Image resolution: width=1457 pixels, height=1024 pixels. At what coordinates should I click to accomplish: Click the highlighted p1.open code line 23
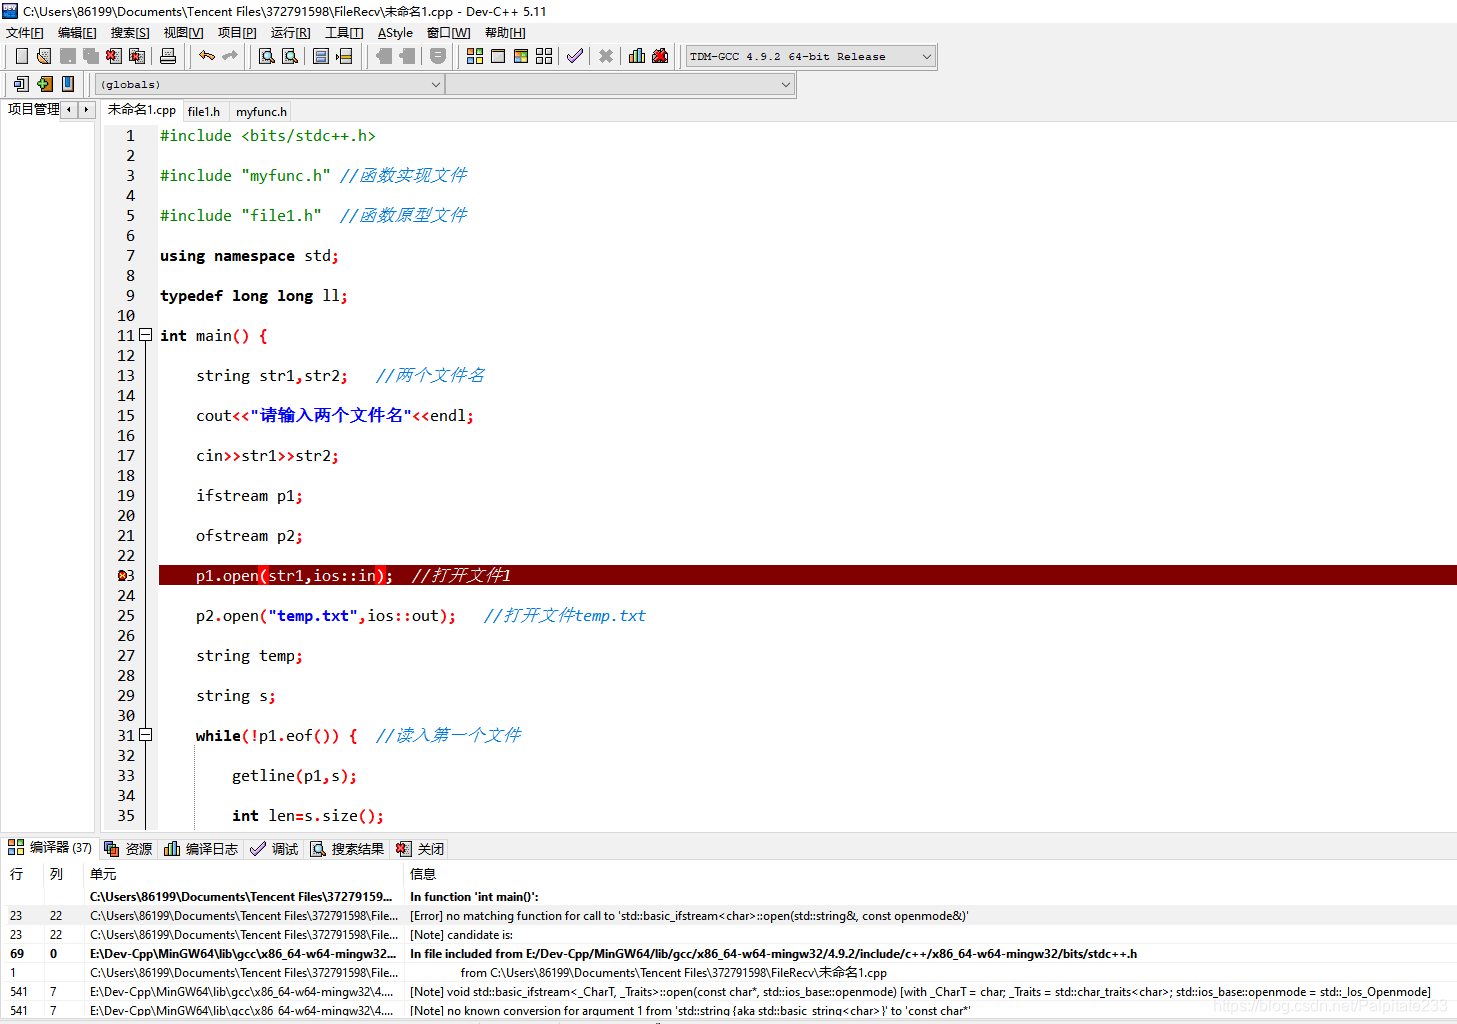pos(807,575)
